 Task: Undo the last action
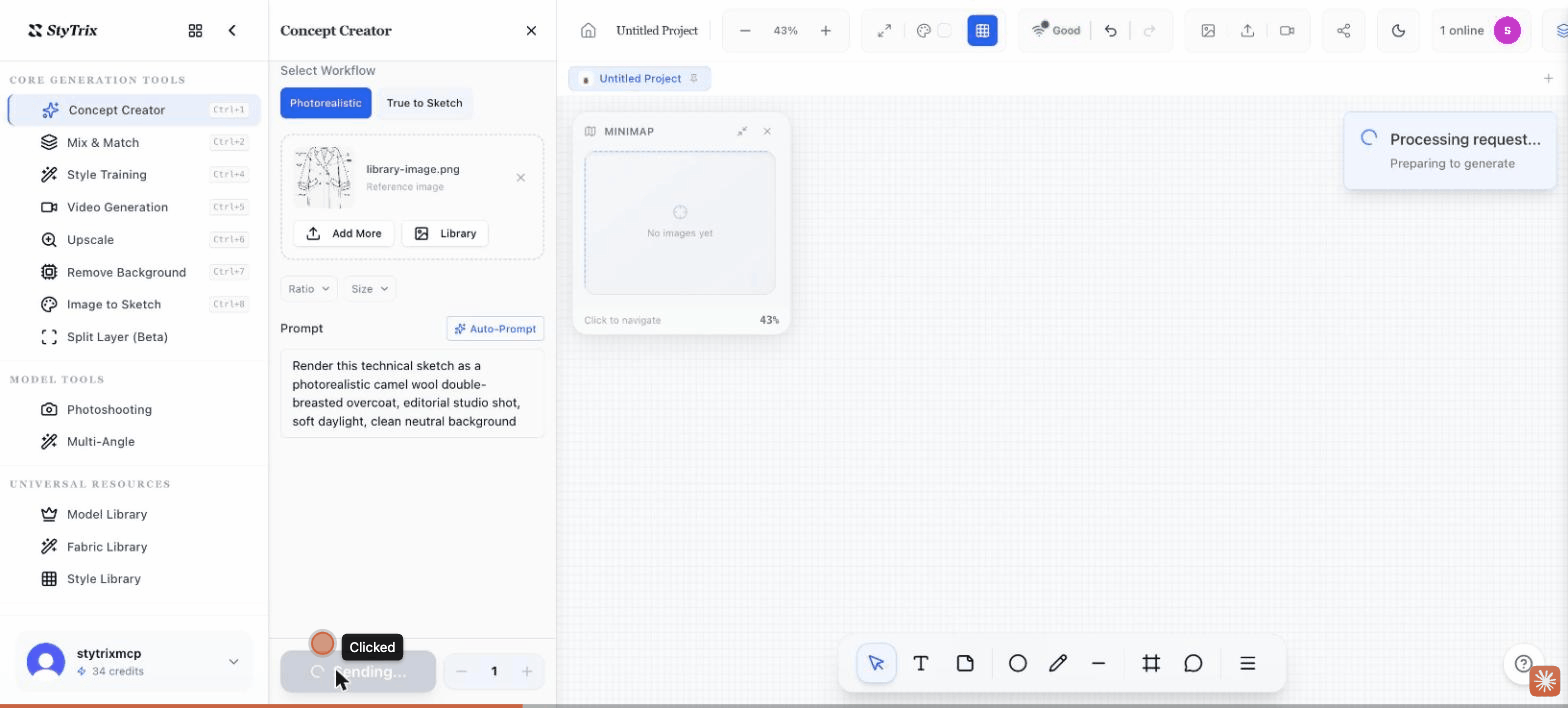(x=1111, y=31)
